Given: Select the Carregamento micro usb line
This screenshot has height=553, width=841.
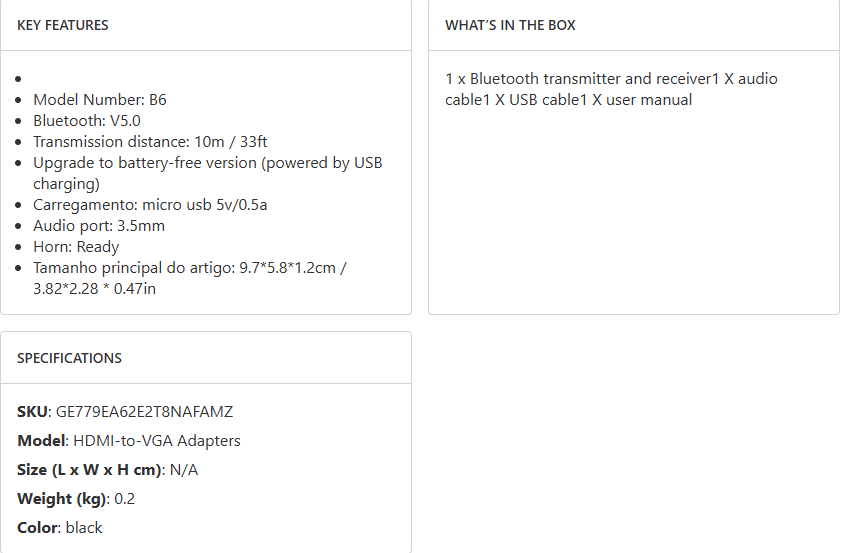Looking at the screenshot, I should click(x=150, y=204).
